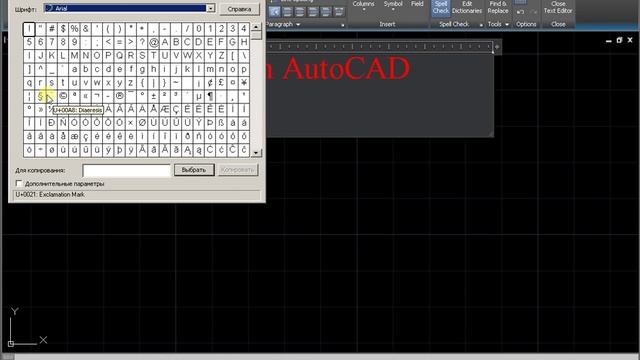Select the ? question mark character
This screenshot has height=360, width=640.
point(142,42)
